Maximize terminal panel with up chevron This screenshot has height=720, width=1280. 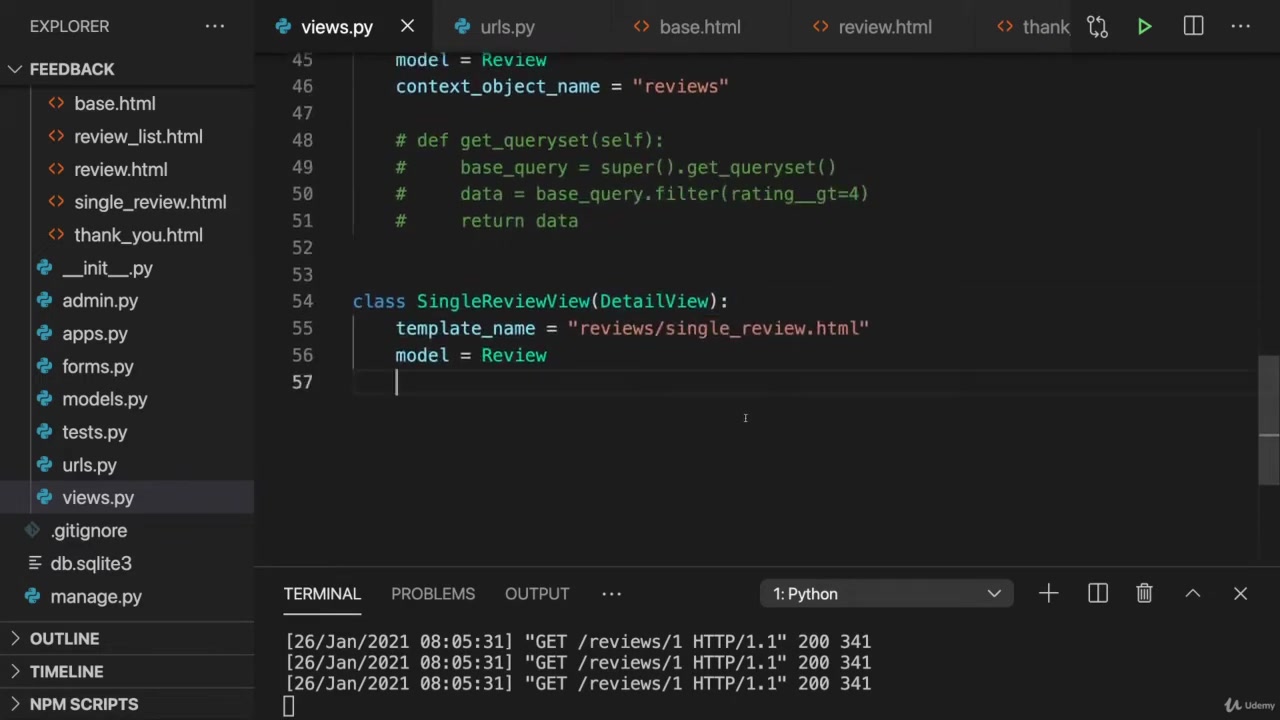[x=1192, y=594]
